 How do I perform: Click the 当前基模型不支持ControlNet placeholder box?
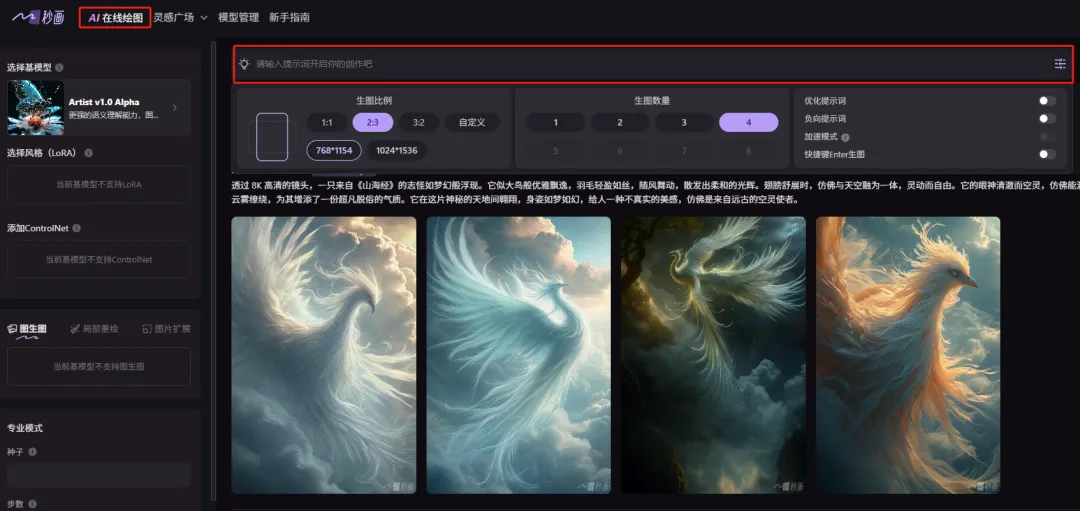point(98,260)
